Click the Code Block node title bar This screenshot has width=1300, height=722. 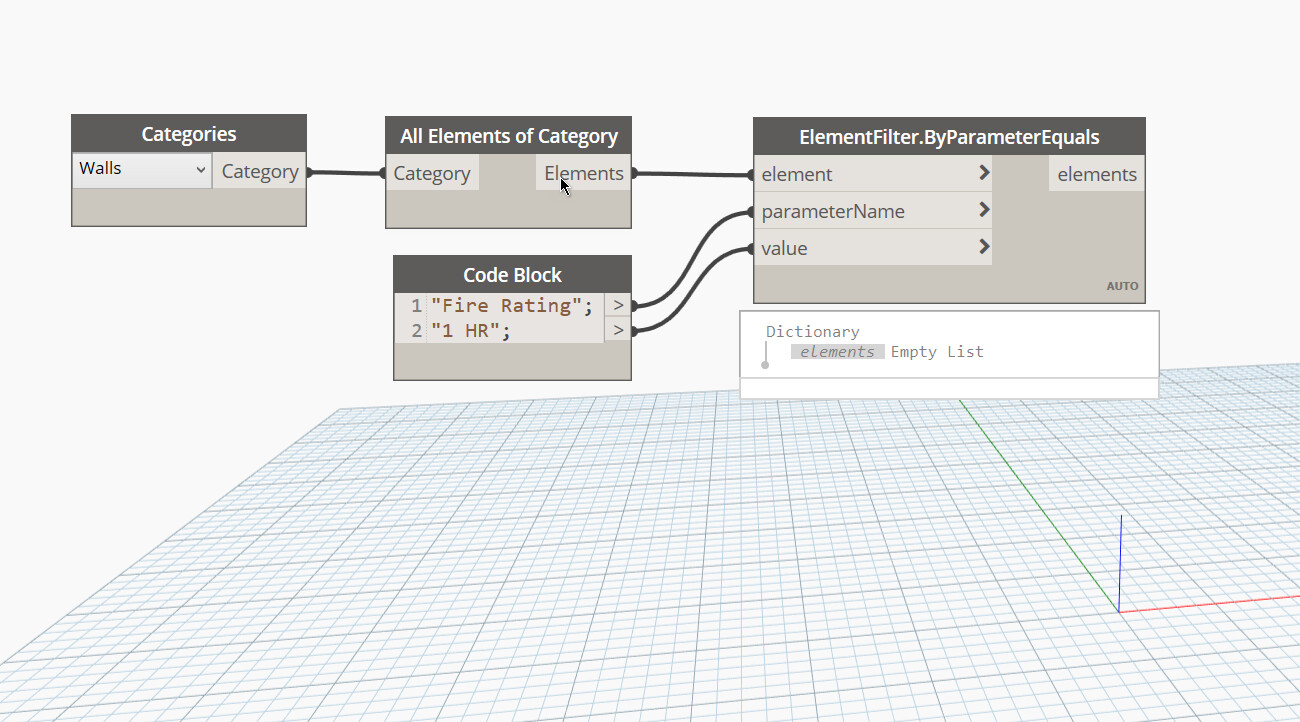pos(511,274)
